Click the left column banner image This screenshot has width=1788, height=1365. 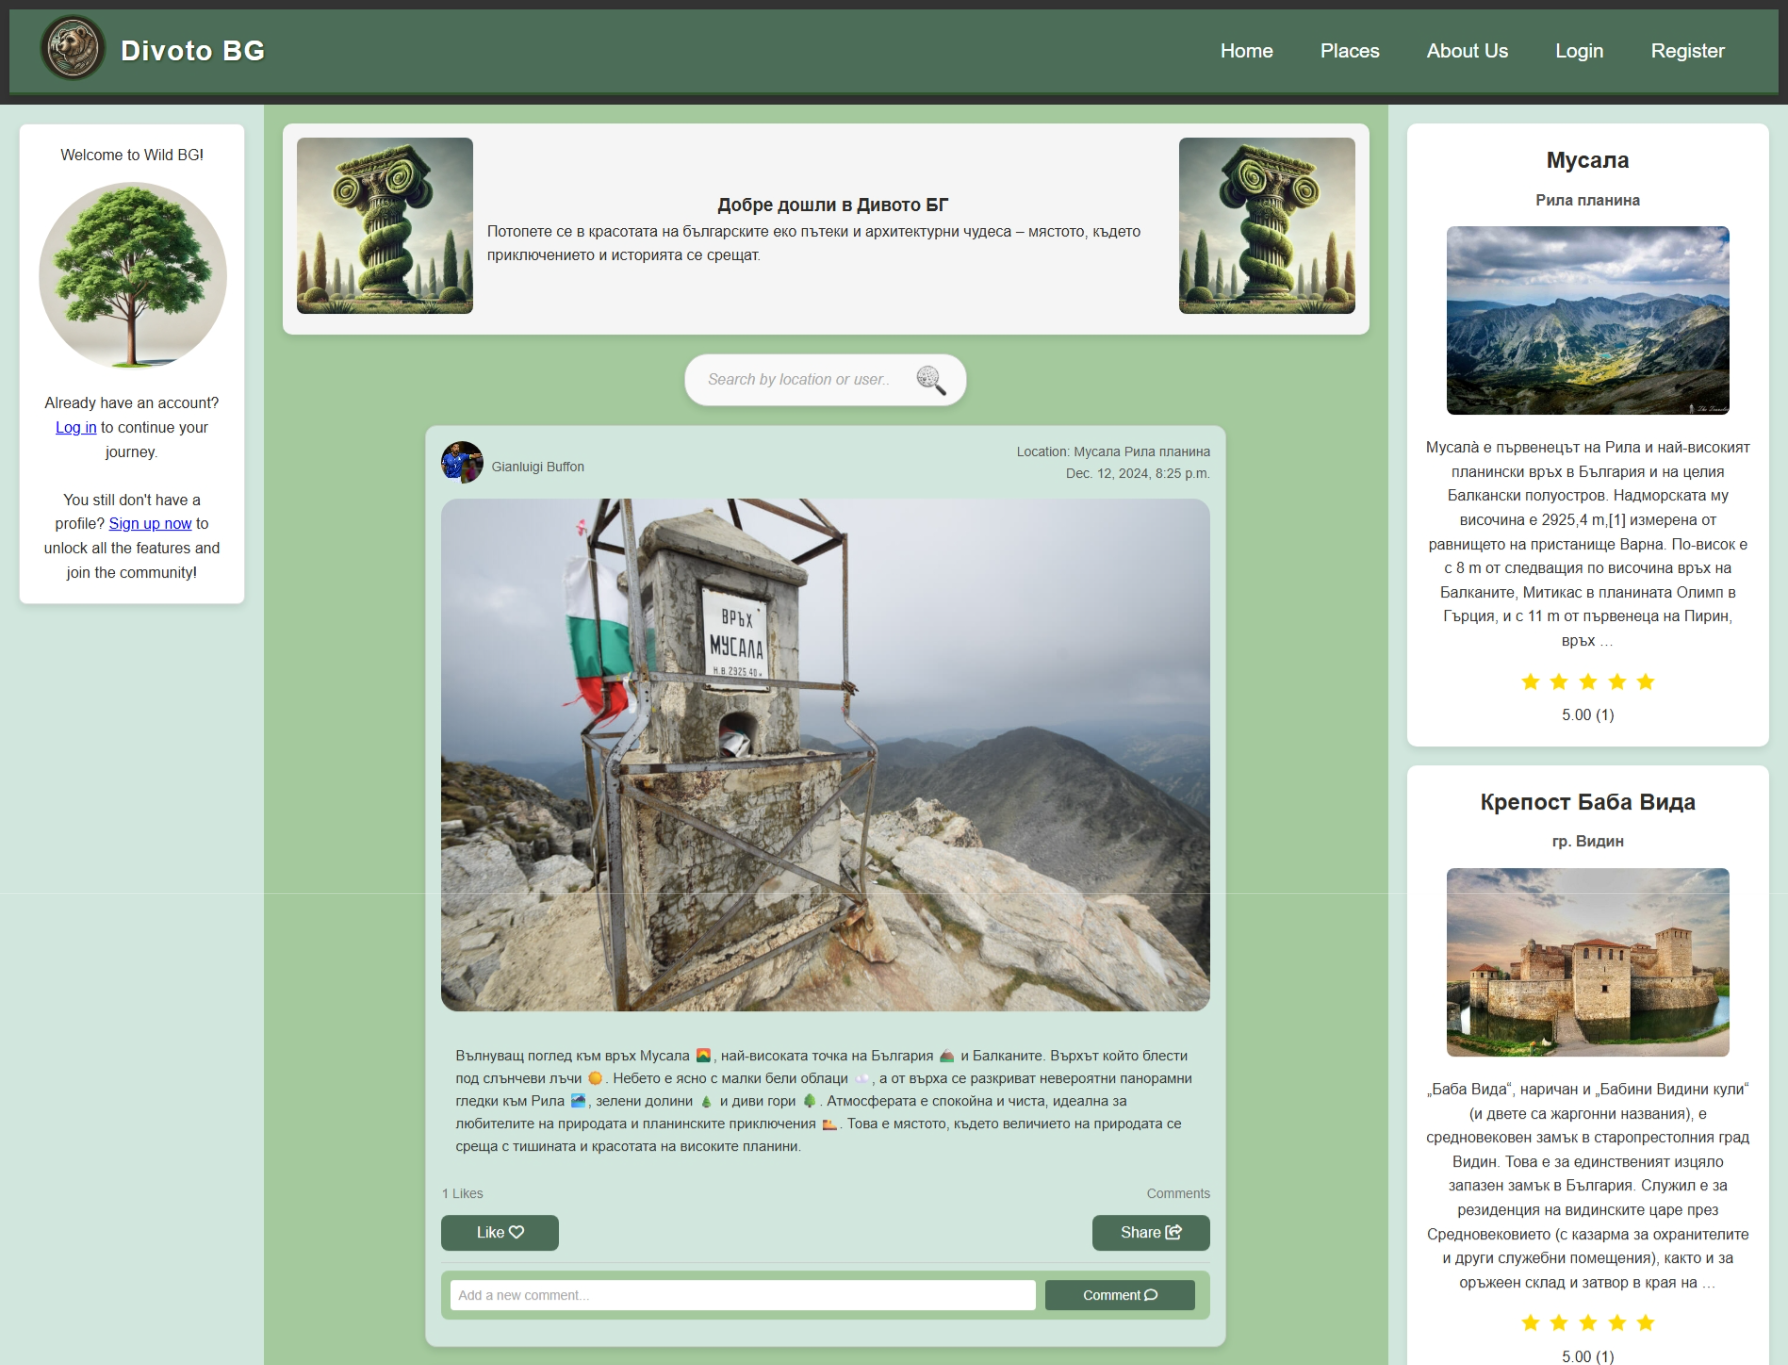[385, 226]
